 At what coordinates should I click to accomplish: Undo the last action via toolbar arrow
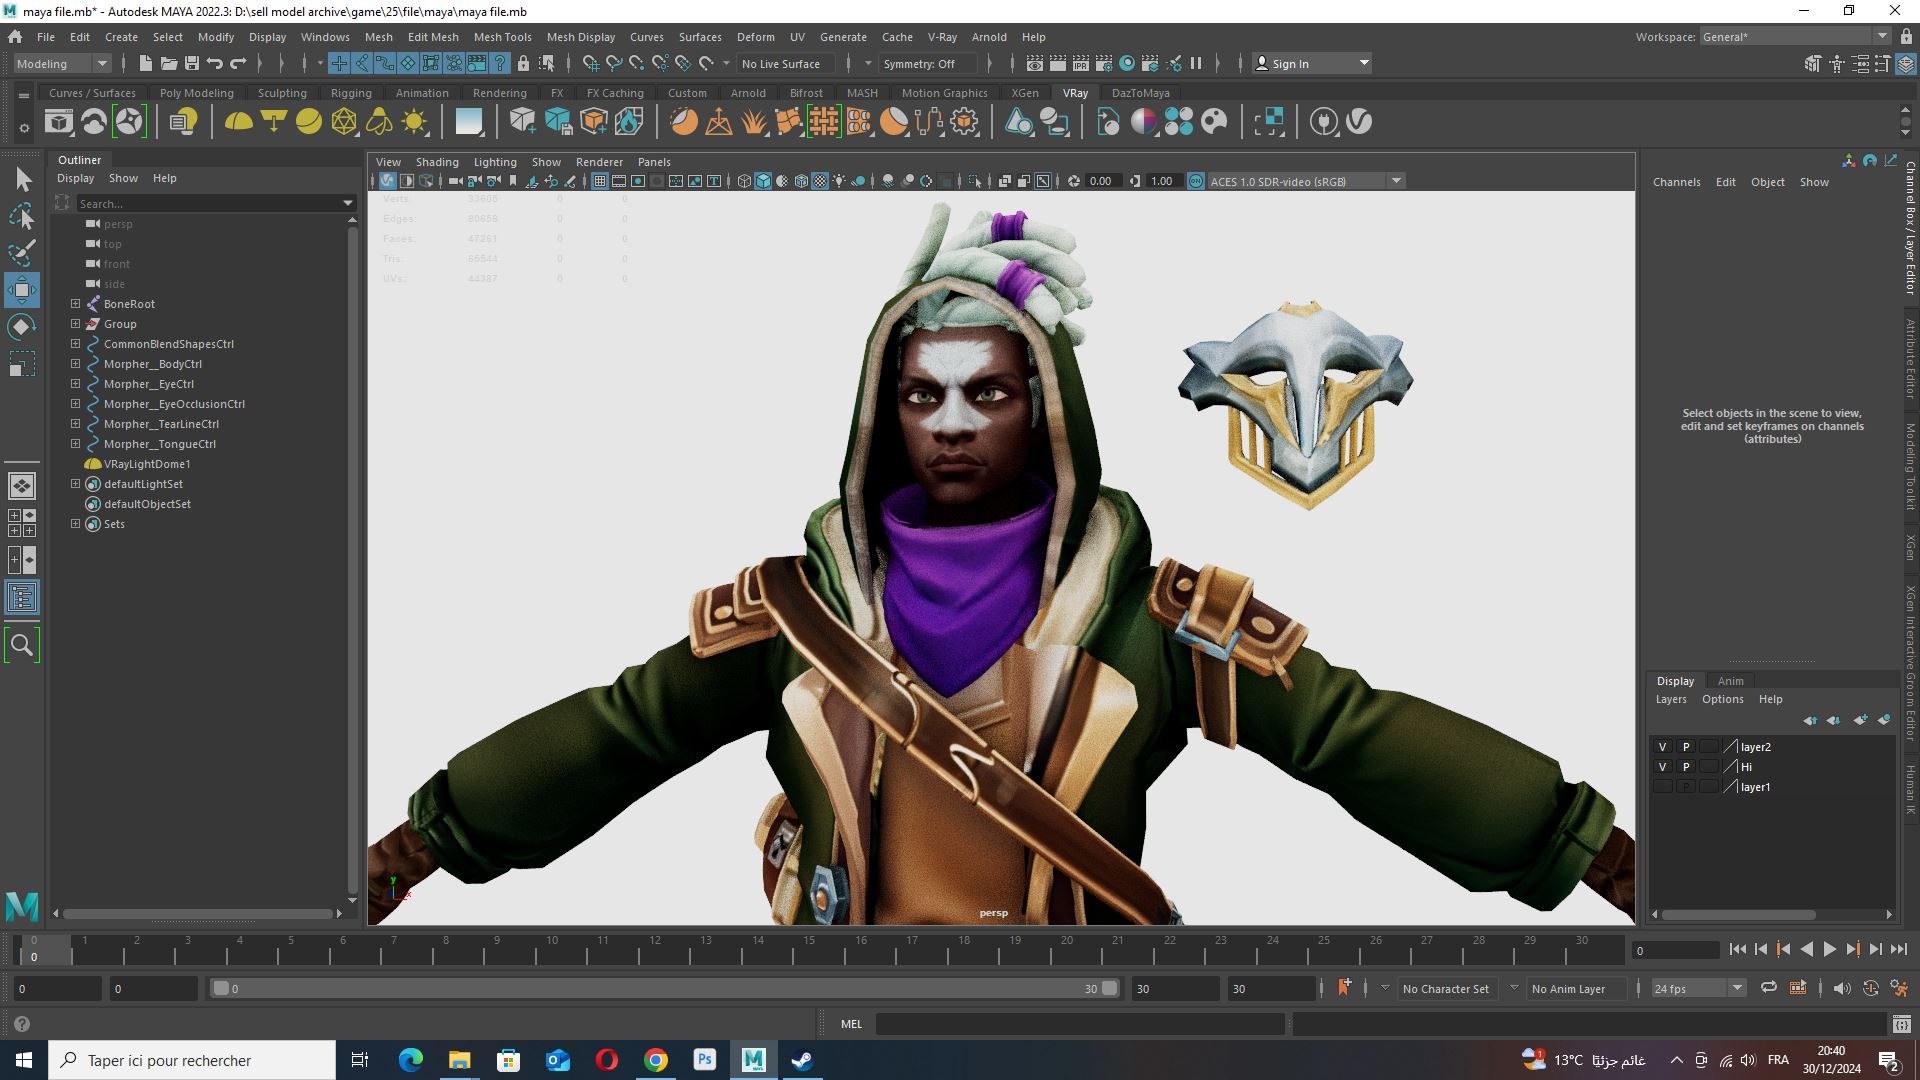pos(215,63)
